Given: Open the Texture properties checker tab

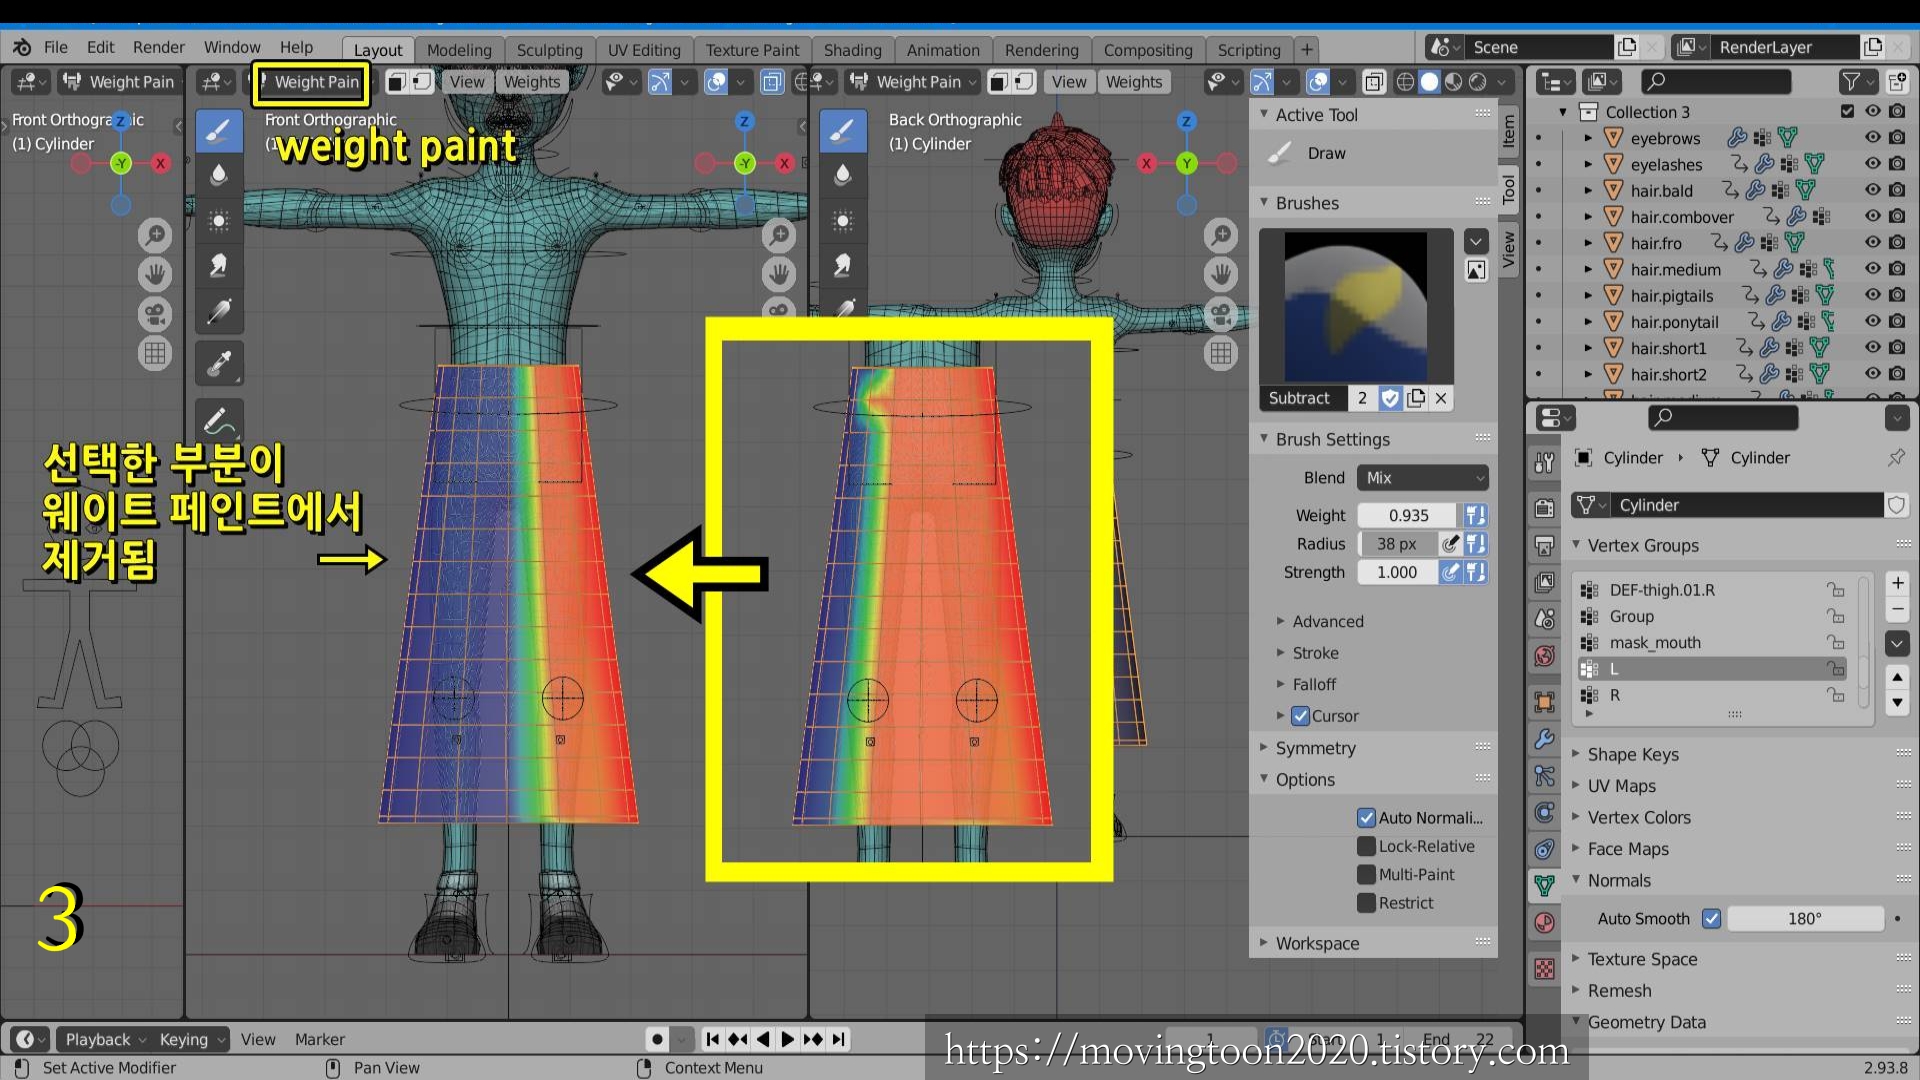Looking at the screenshot, I should tap(1545, 969).
